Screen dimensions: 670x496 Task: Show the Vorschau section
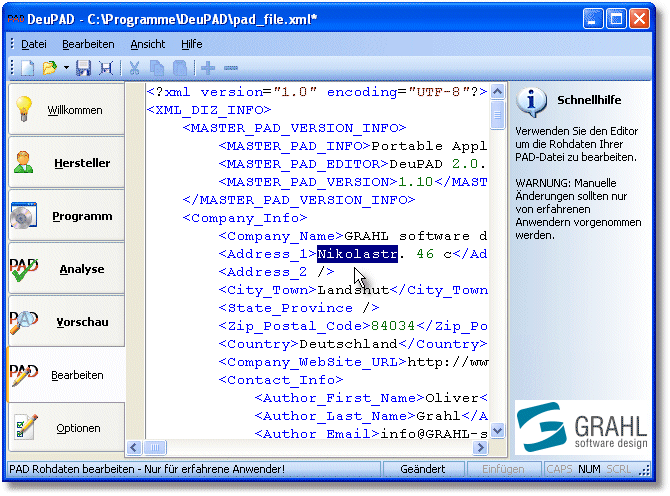tap(66, 322)
